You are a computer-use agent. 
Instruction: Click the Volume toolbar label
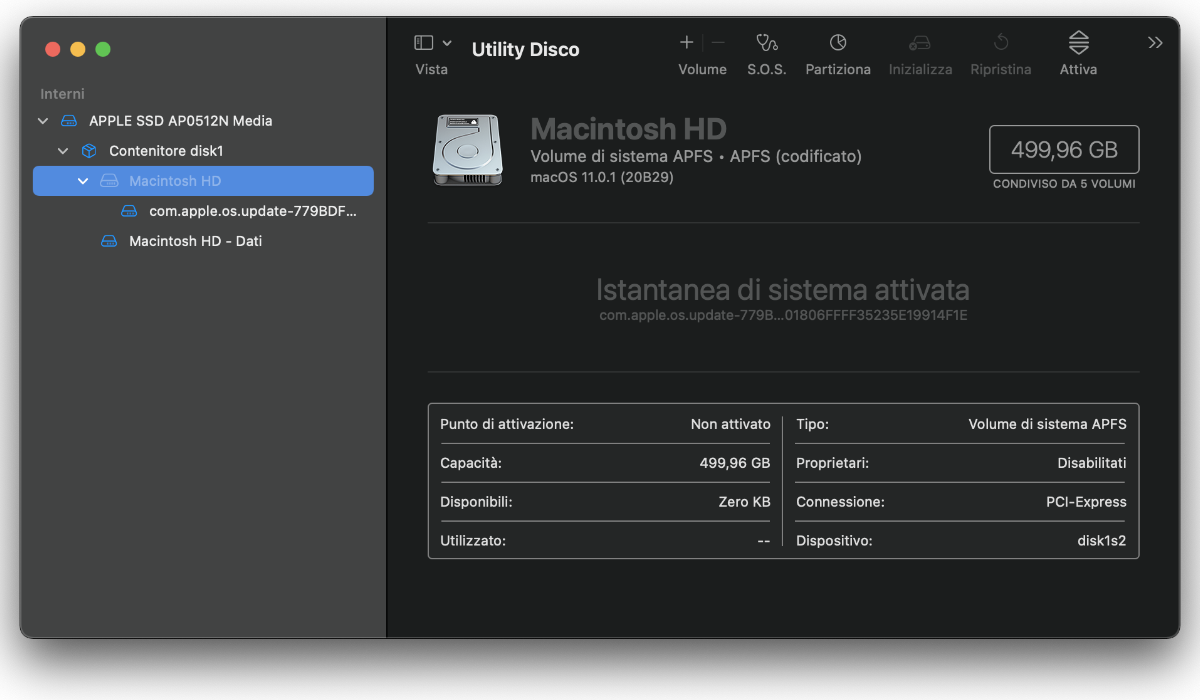point(703,70)
